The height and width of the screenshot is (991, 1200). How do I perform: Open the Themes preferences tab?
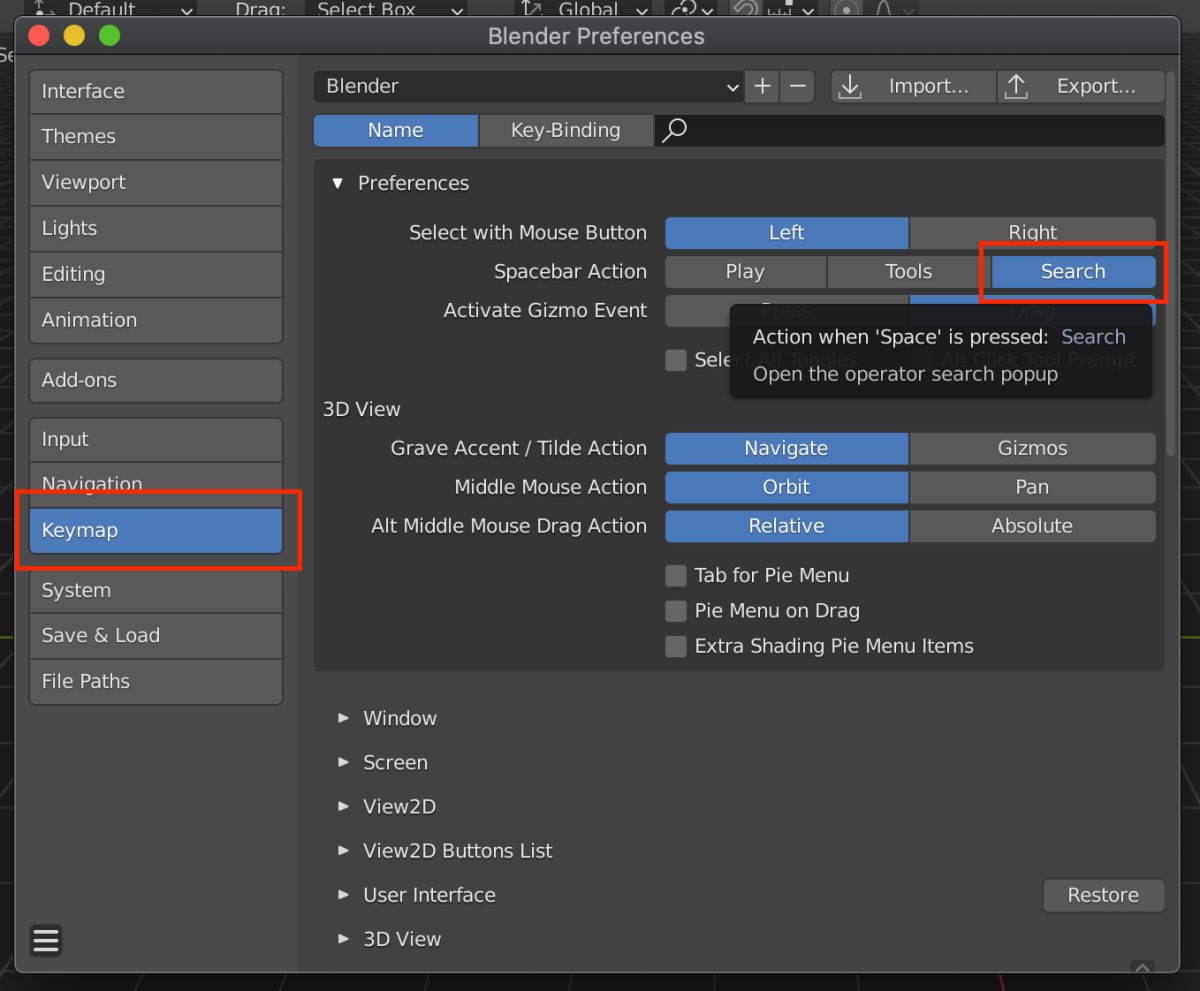click(x=156, y=136)
